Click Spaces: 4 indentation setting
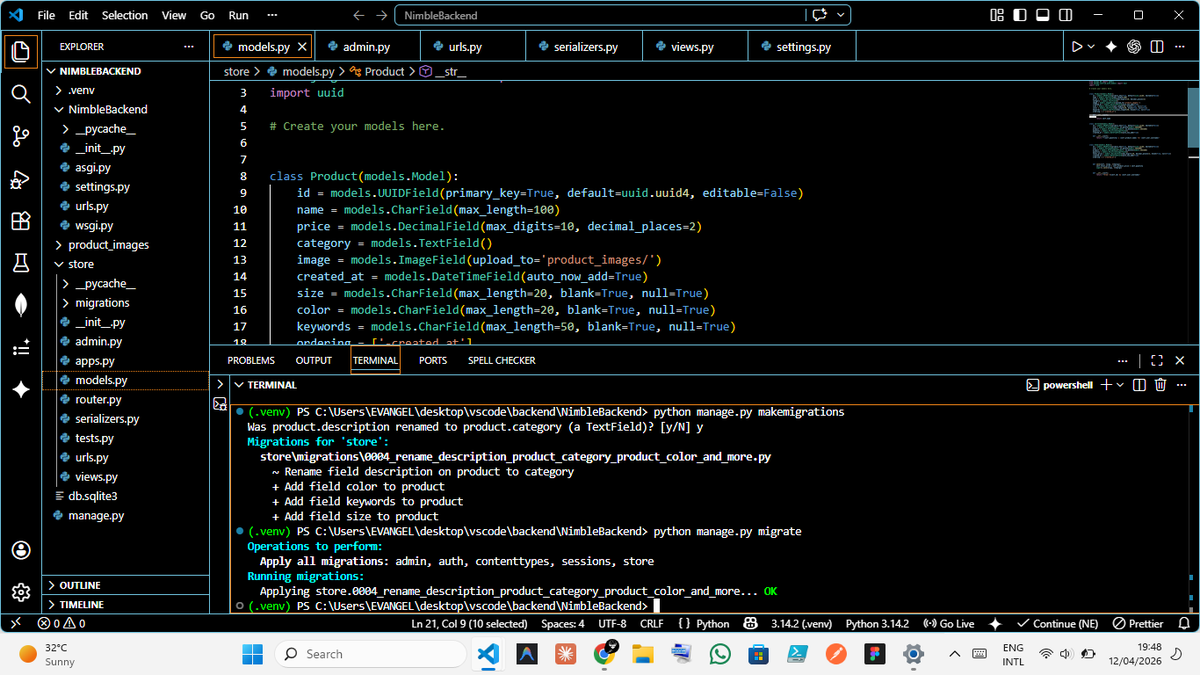 pyautogui.click(x=562, y=623)
